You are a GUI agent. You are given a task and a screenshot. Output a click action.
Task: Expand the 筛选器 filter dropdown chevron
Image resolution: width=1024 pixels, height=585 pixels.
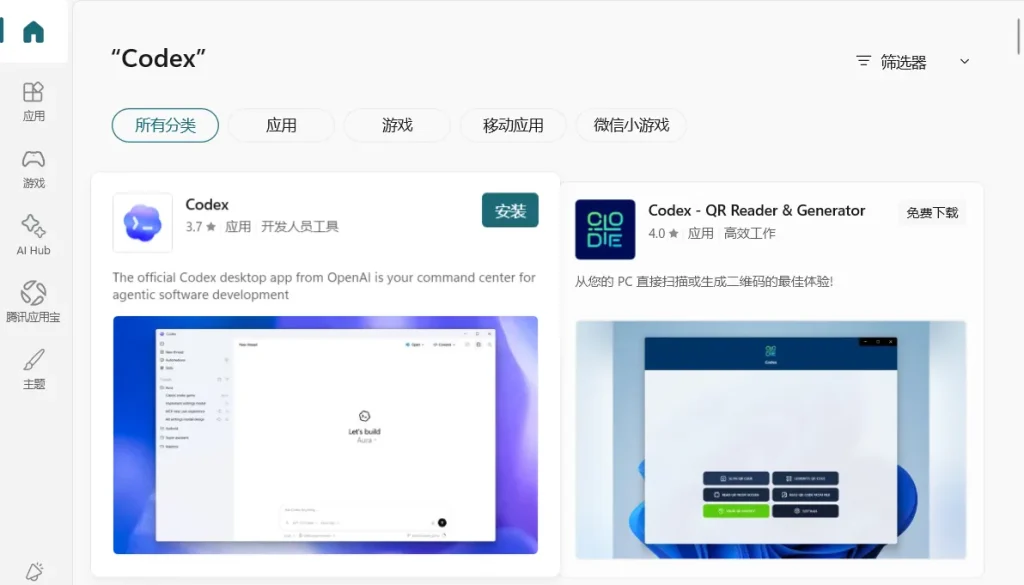coord(964,61)
